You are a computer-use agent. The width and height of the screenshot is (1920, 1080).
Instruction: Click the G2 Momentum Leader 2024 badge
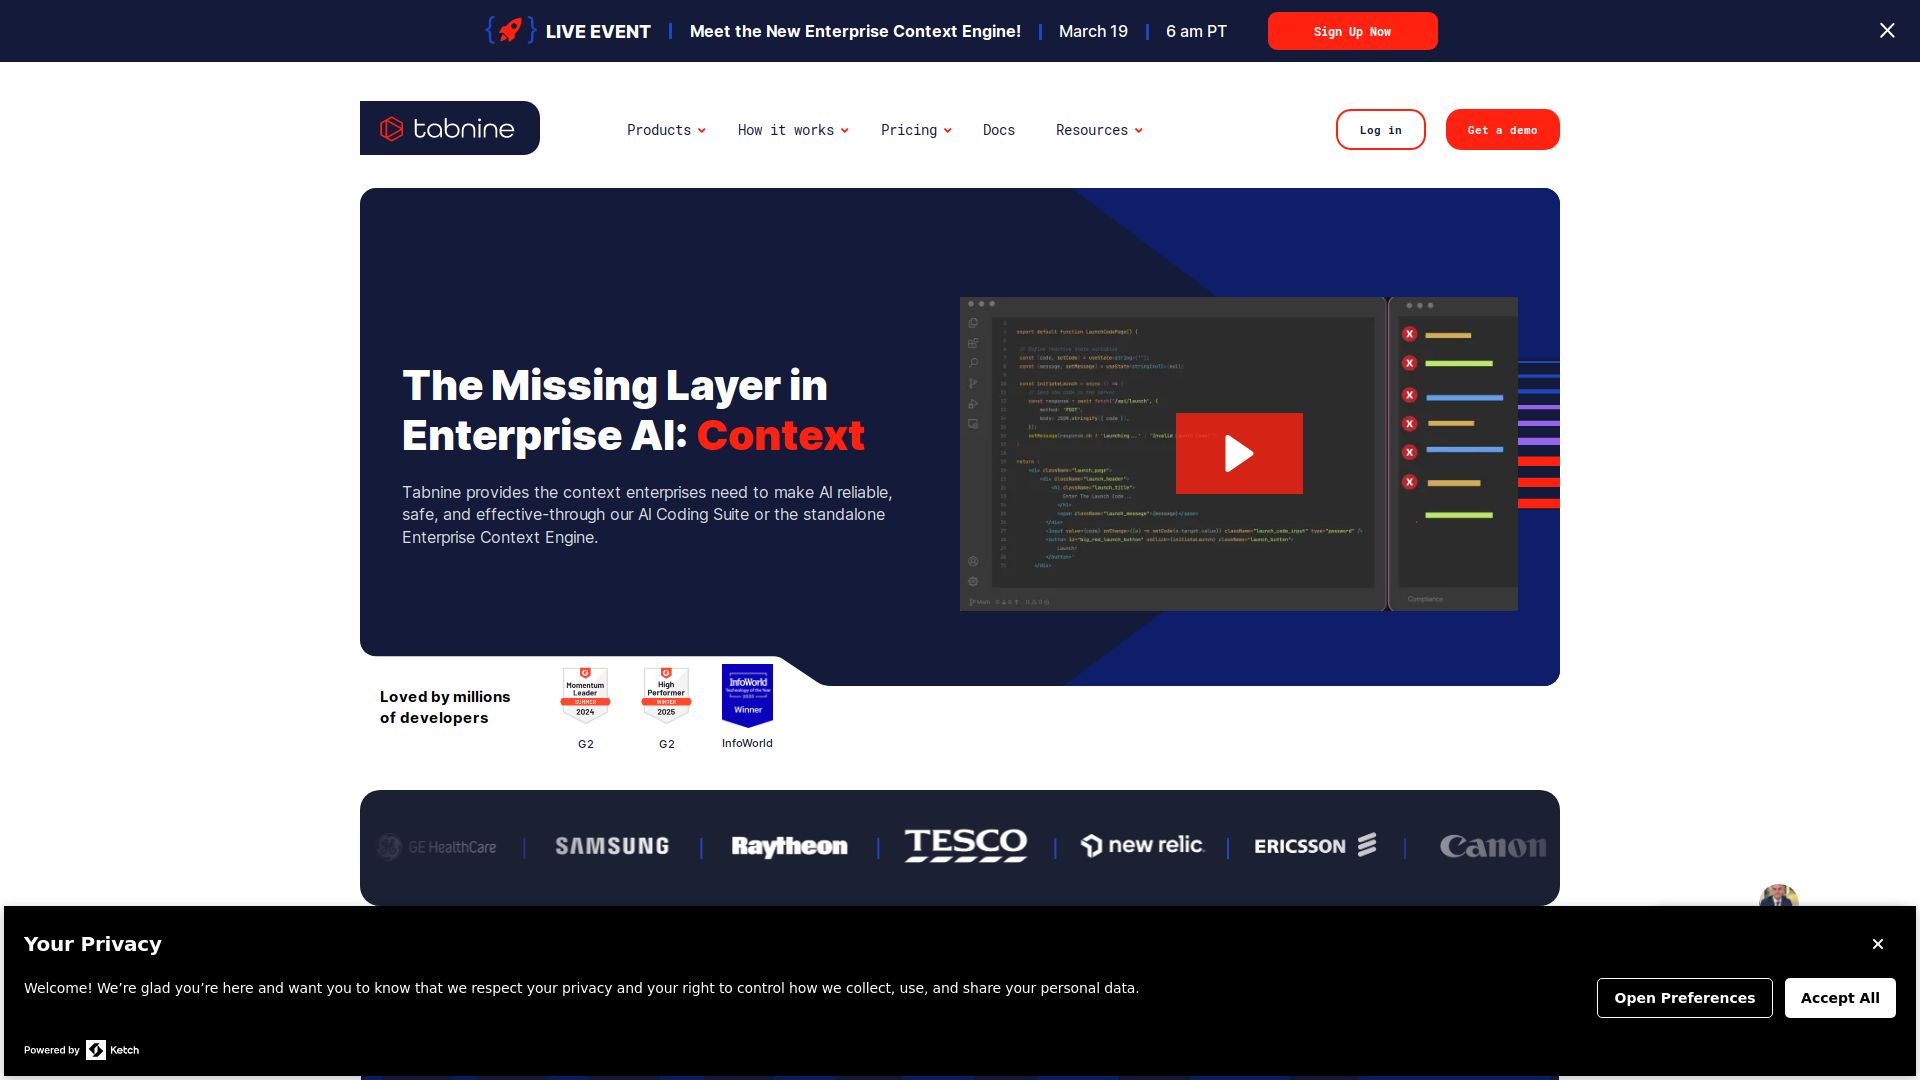pyautogui.click(x=585, y=694)
